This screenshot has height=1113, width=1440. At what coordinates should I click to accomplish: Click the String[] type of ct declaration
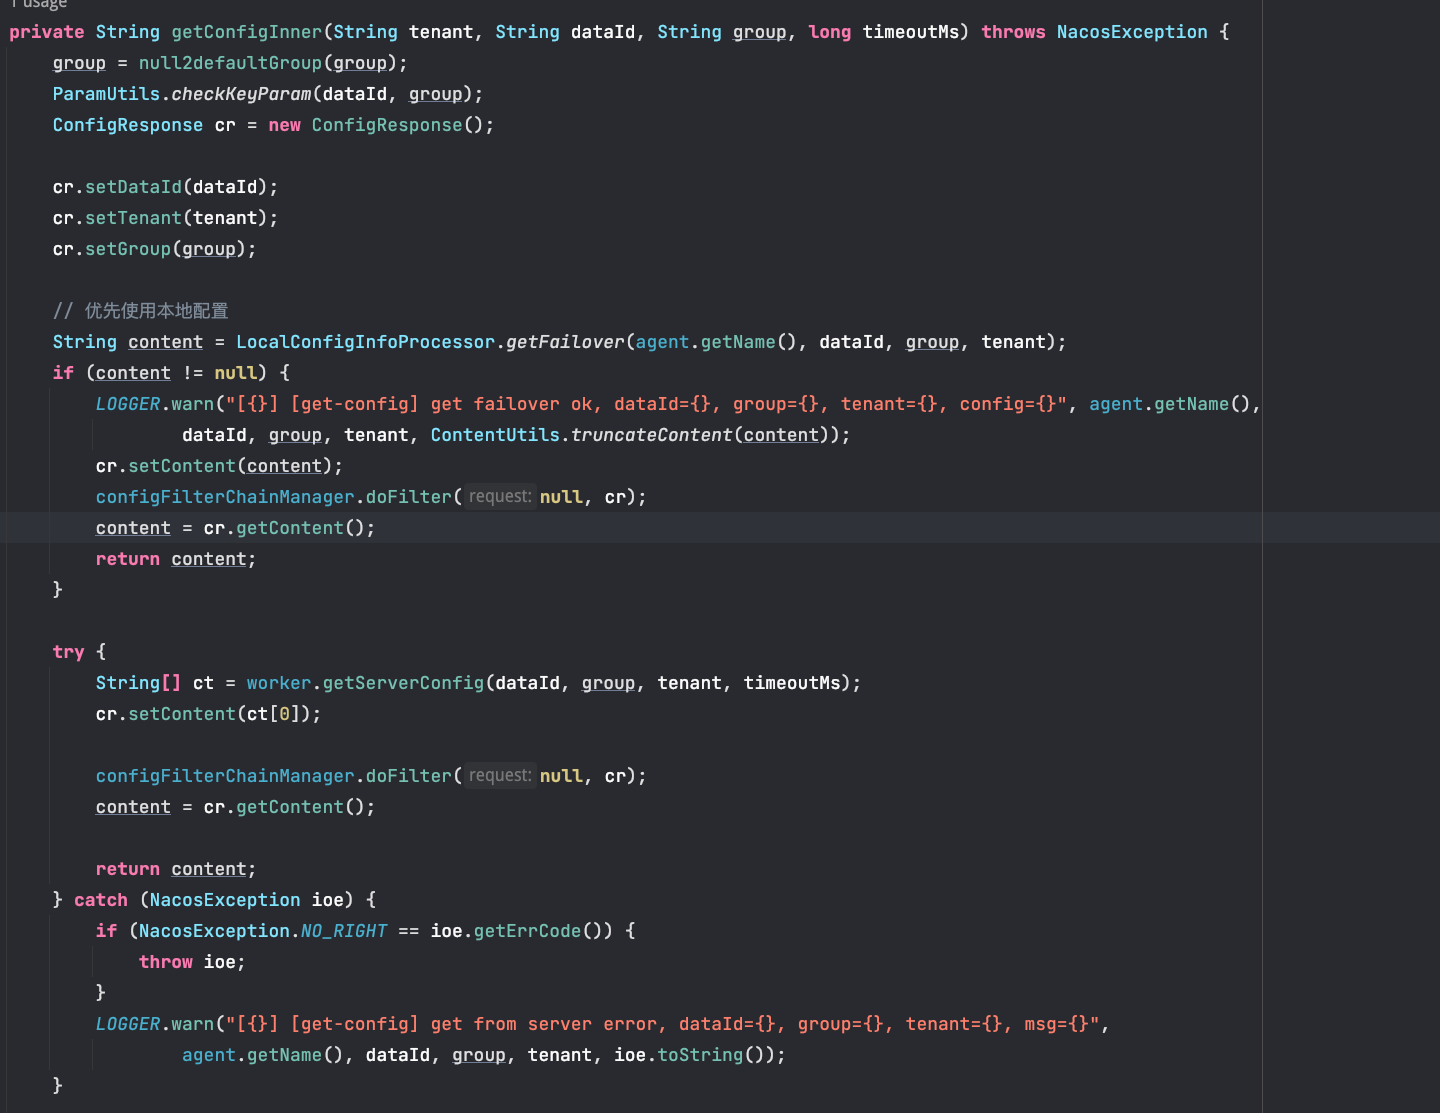(138, 683)
